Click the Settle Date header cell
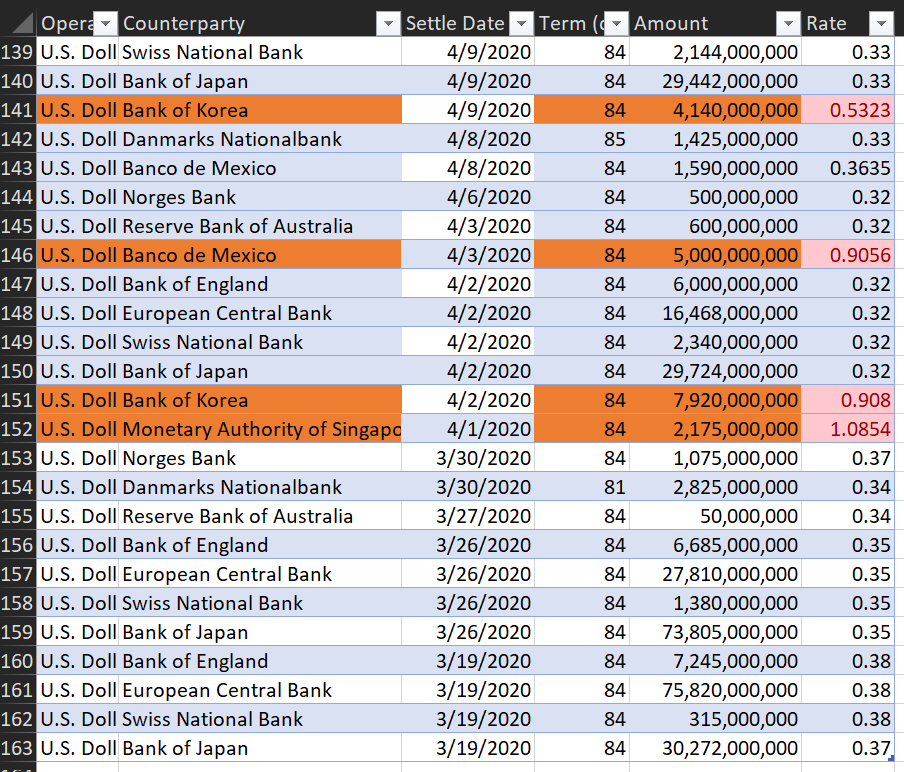The width and height of the screenshot is (904, 772). (468, 24)
